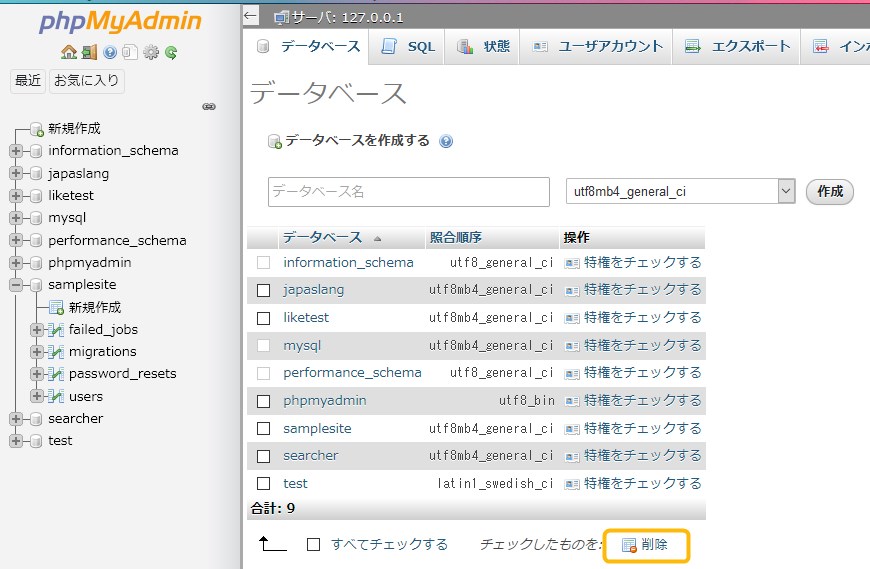The image size is (870, 569).
Task: Open the エクスポート tab
Action: click(739, 46)
